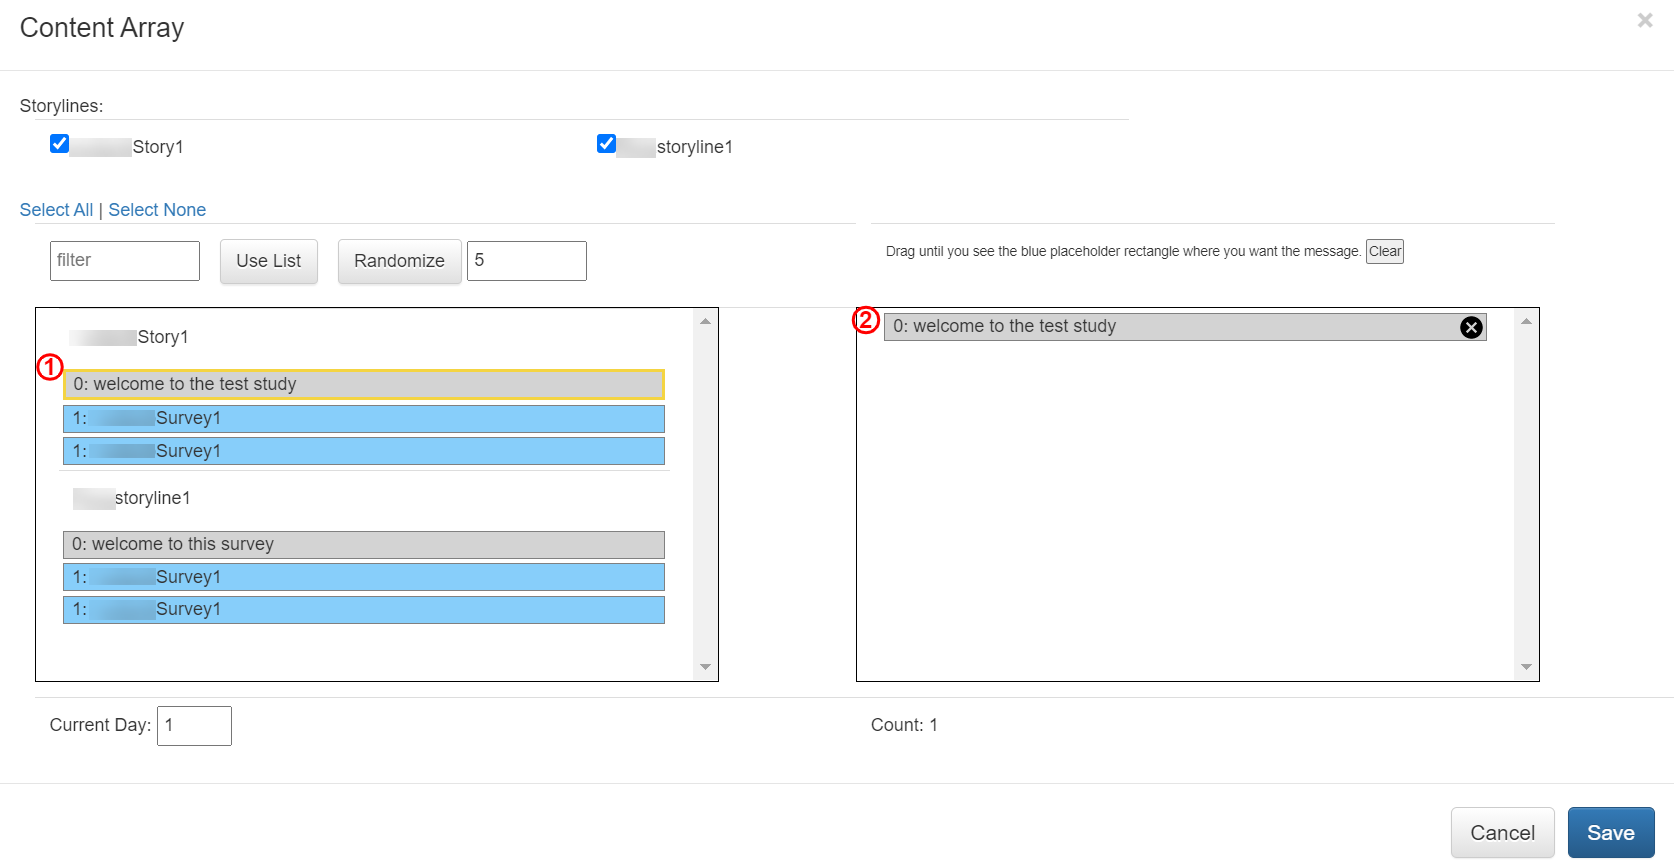
Task: Select '0: welcome to this survey' item
Action: 364,545
